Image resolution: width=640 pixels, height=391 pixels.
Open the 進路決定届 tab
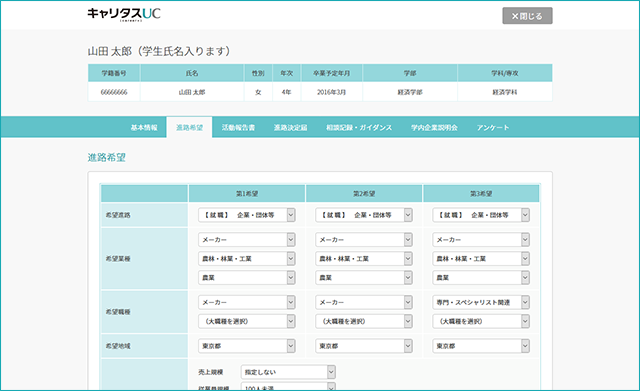pyautogui.click(x=290, y=127)
